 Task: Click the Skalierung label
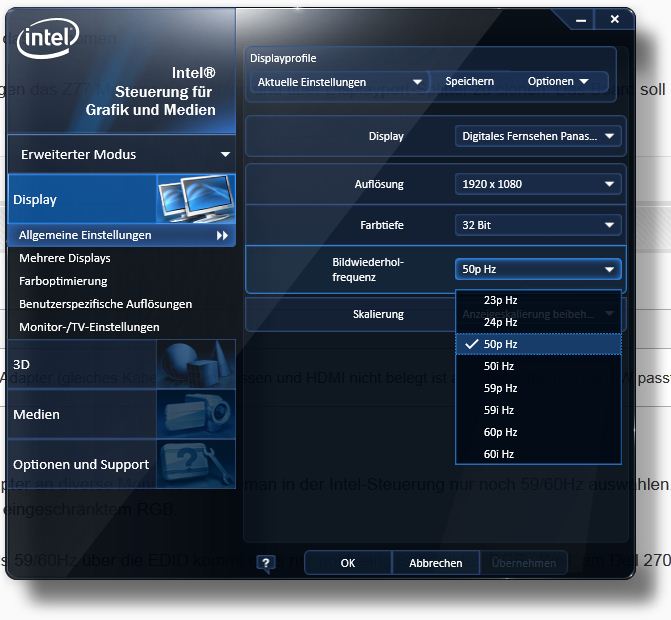pos(378,314)
